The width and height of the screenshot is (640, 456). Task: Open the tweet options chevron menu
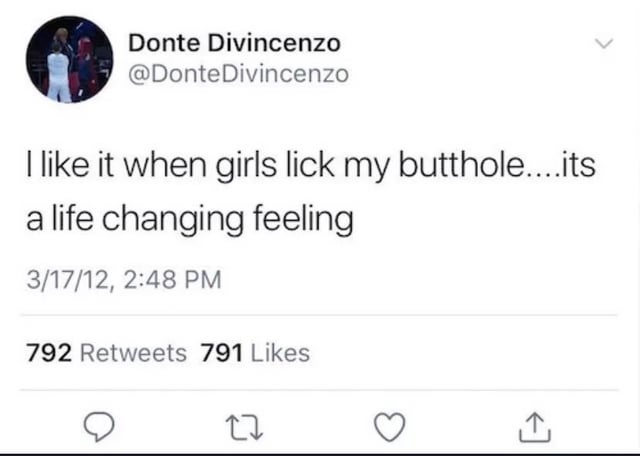click(602, 44)
